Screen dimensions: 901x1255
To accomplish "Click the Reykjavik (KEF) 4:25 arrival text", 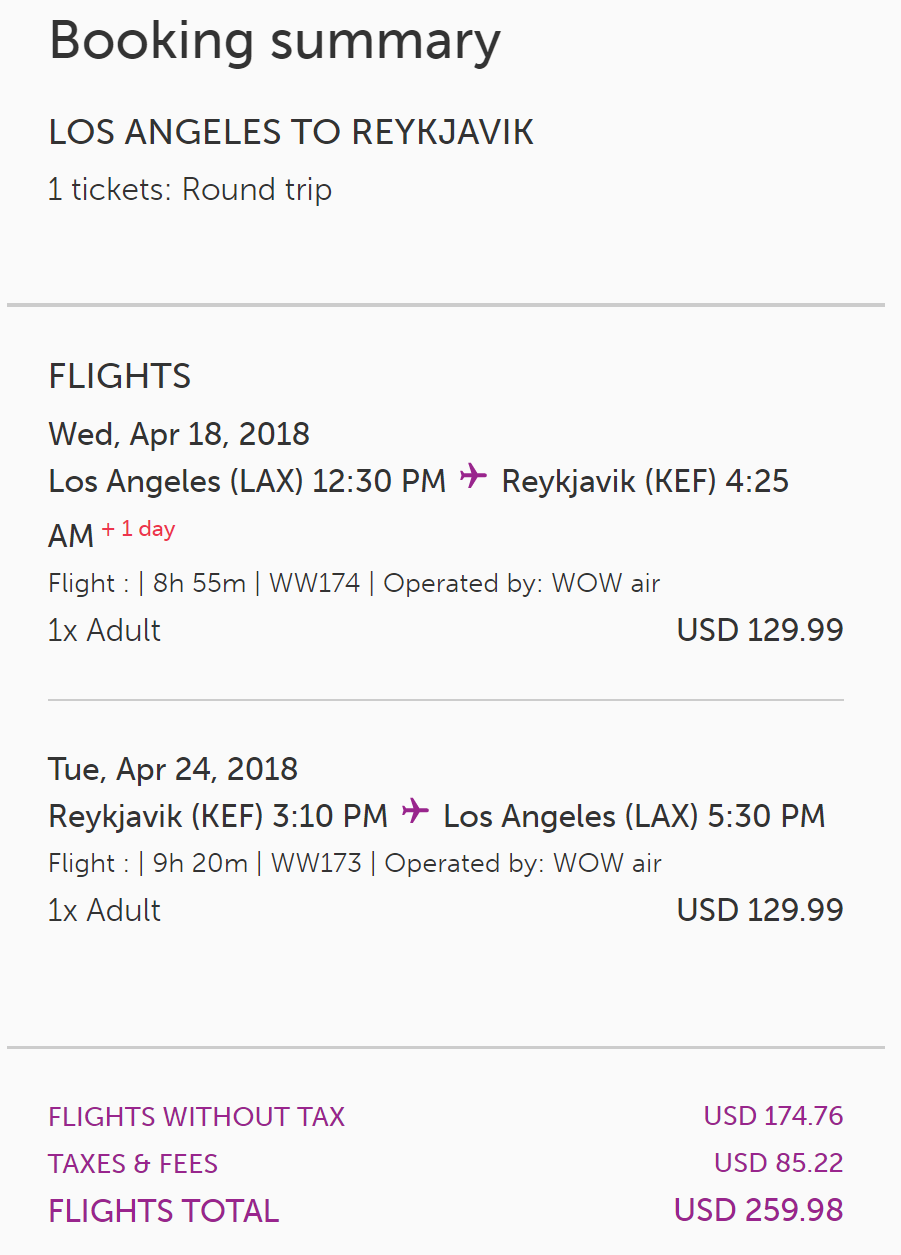I will (645, 481).
